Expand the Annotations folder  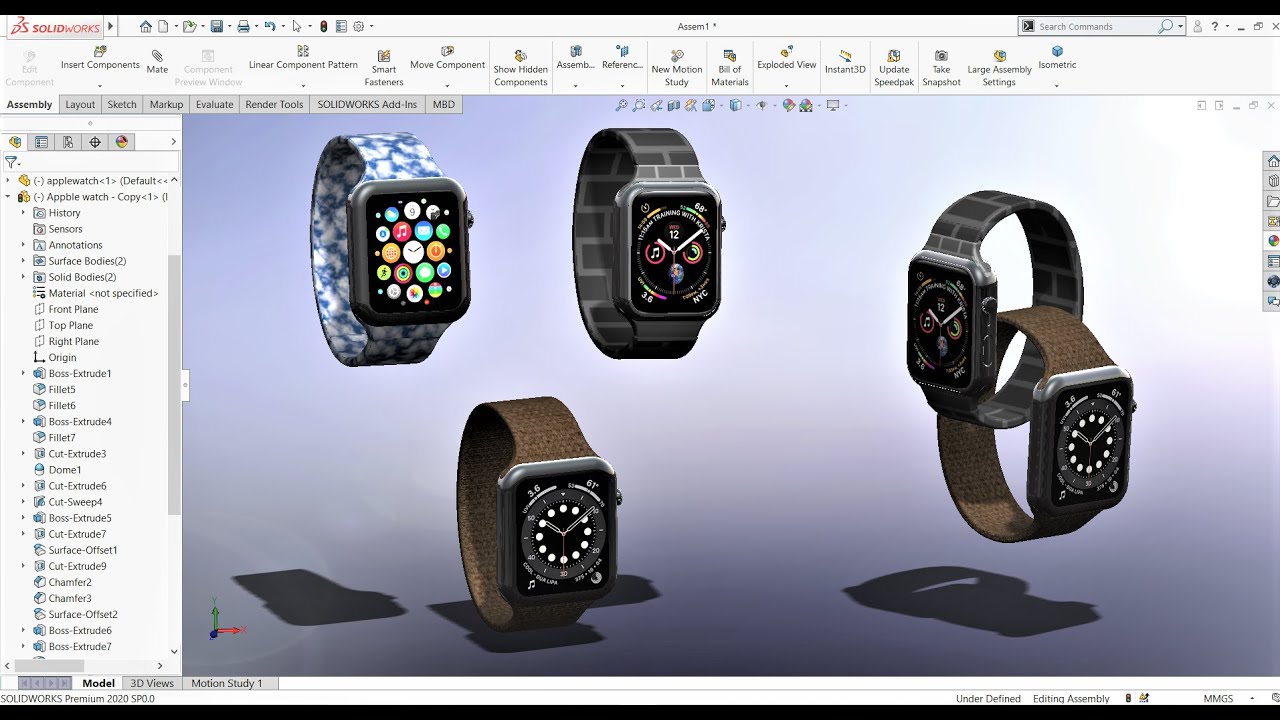coord(23,245)
